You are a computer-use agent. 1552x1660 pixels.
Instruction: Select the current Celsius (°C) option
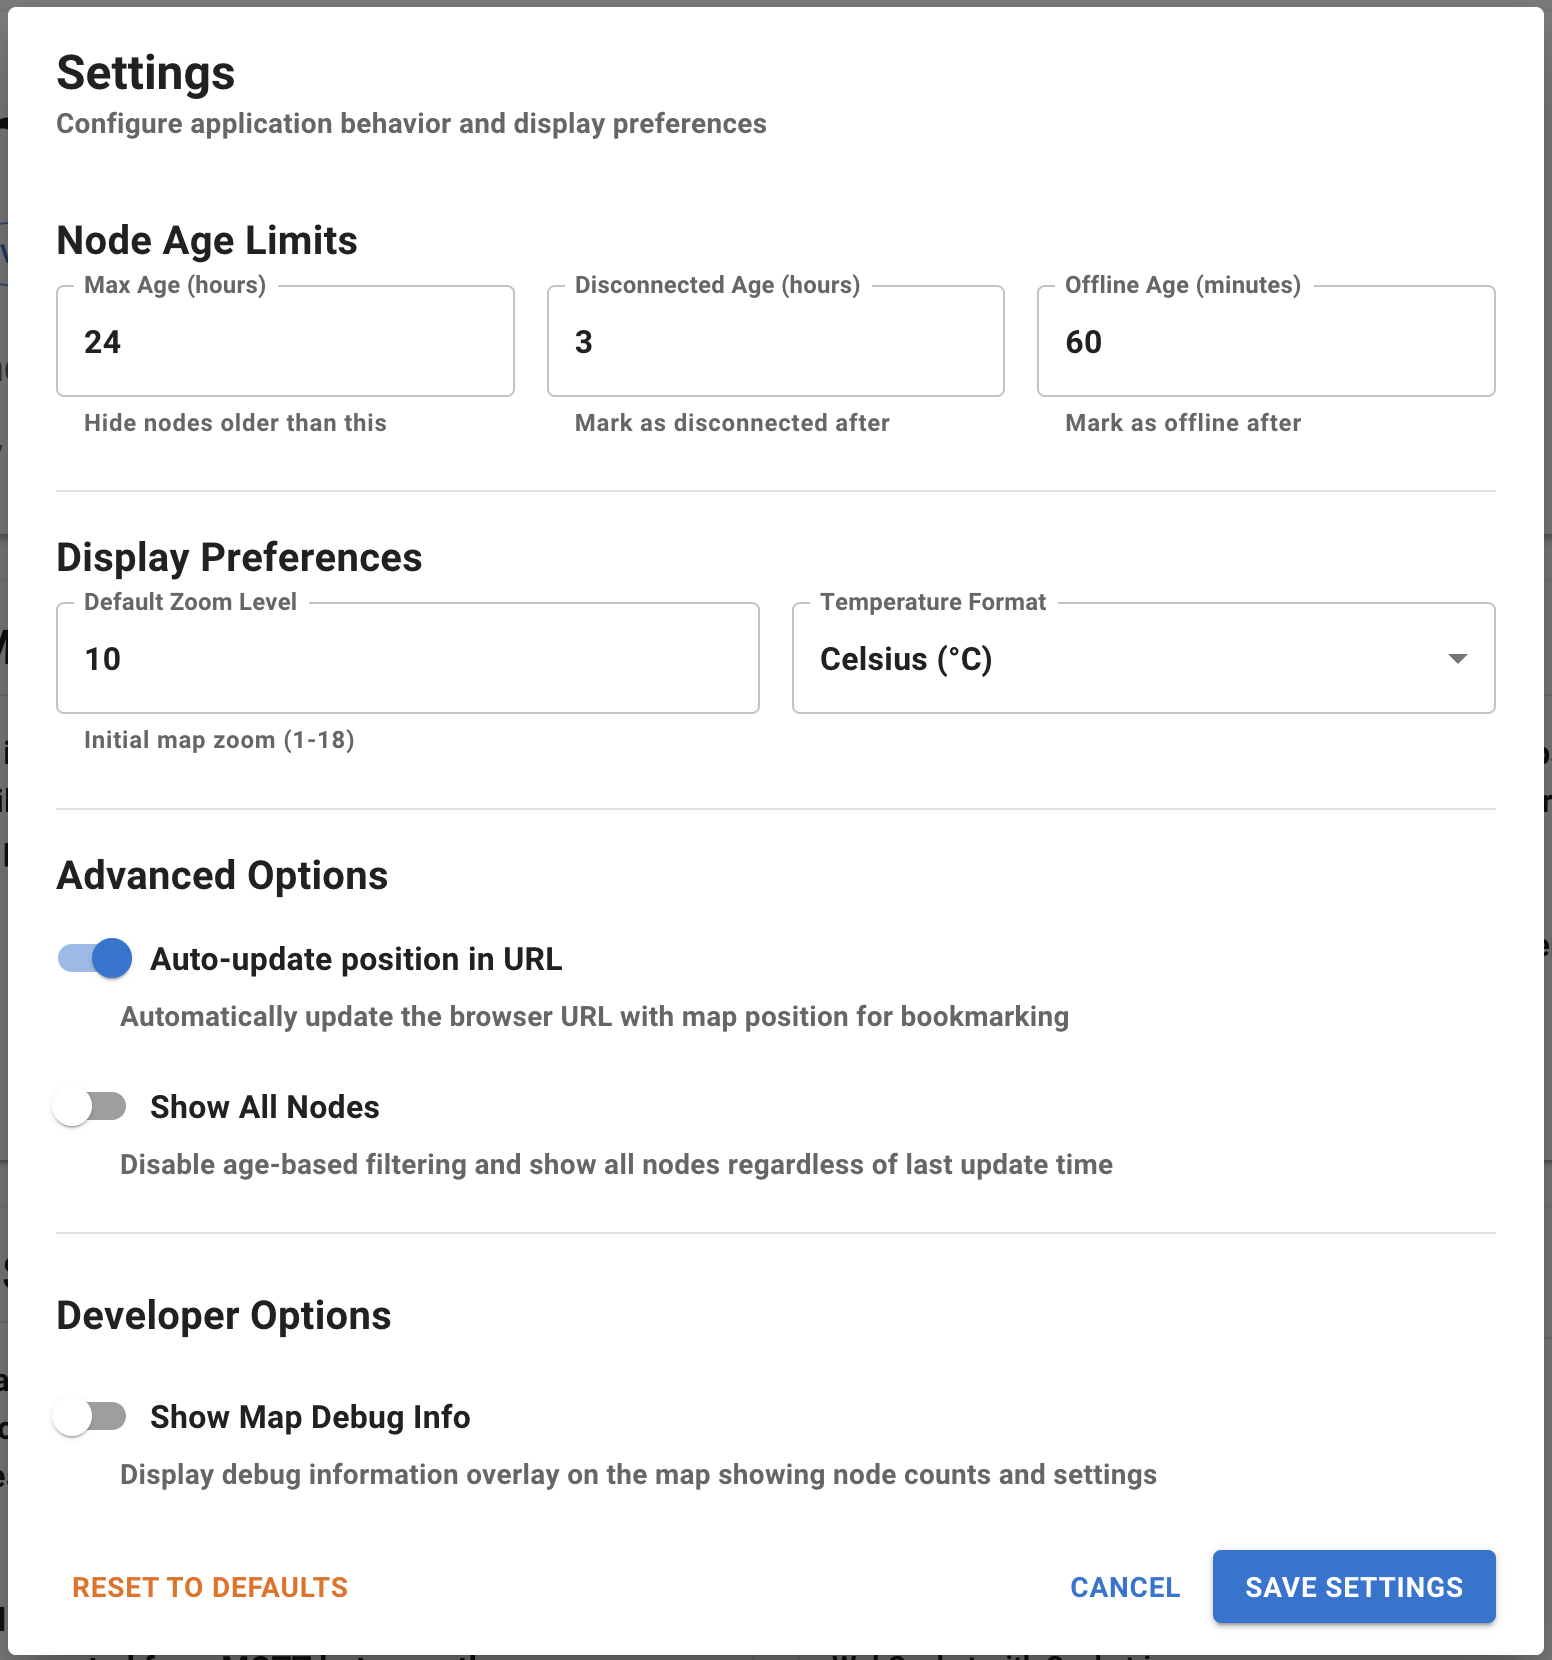point(906,658)
